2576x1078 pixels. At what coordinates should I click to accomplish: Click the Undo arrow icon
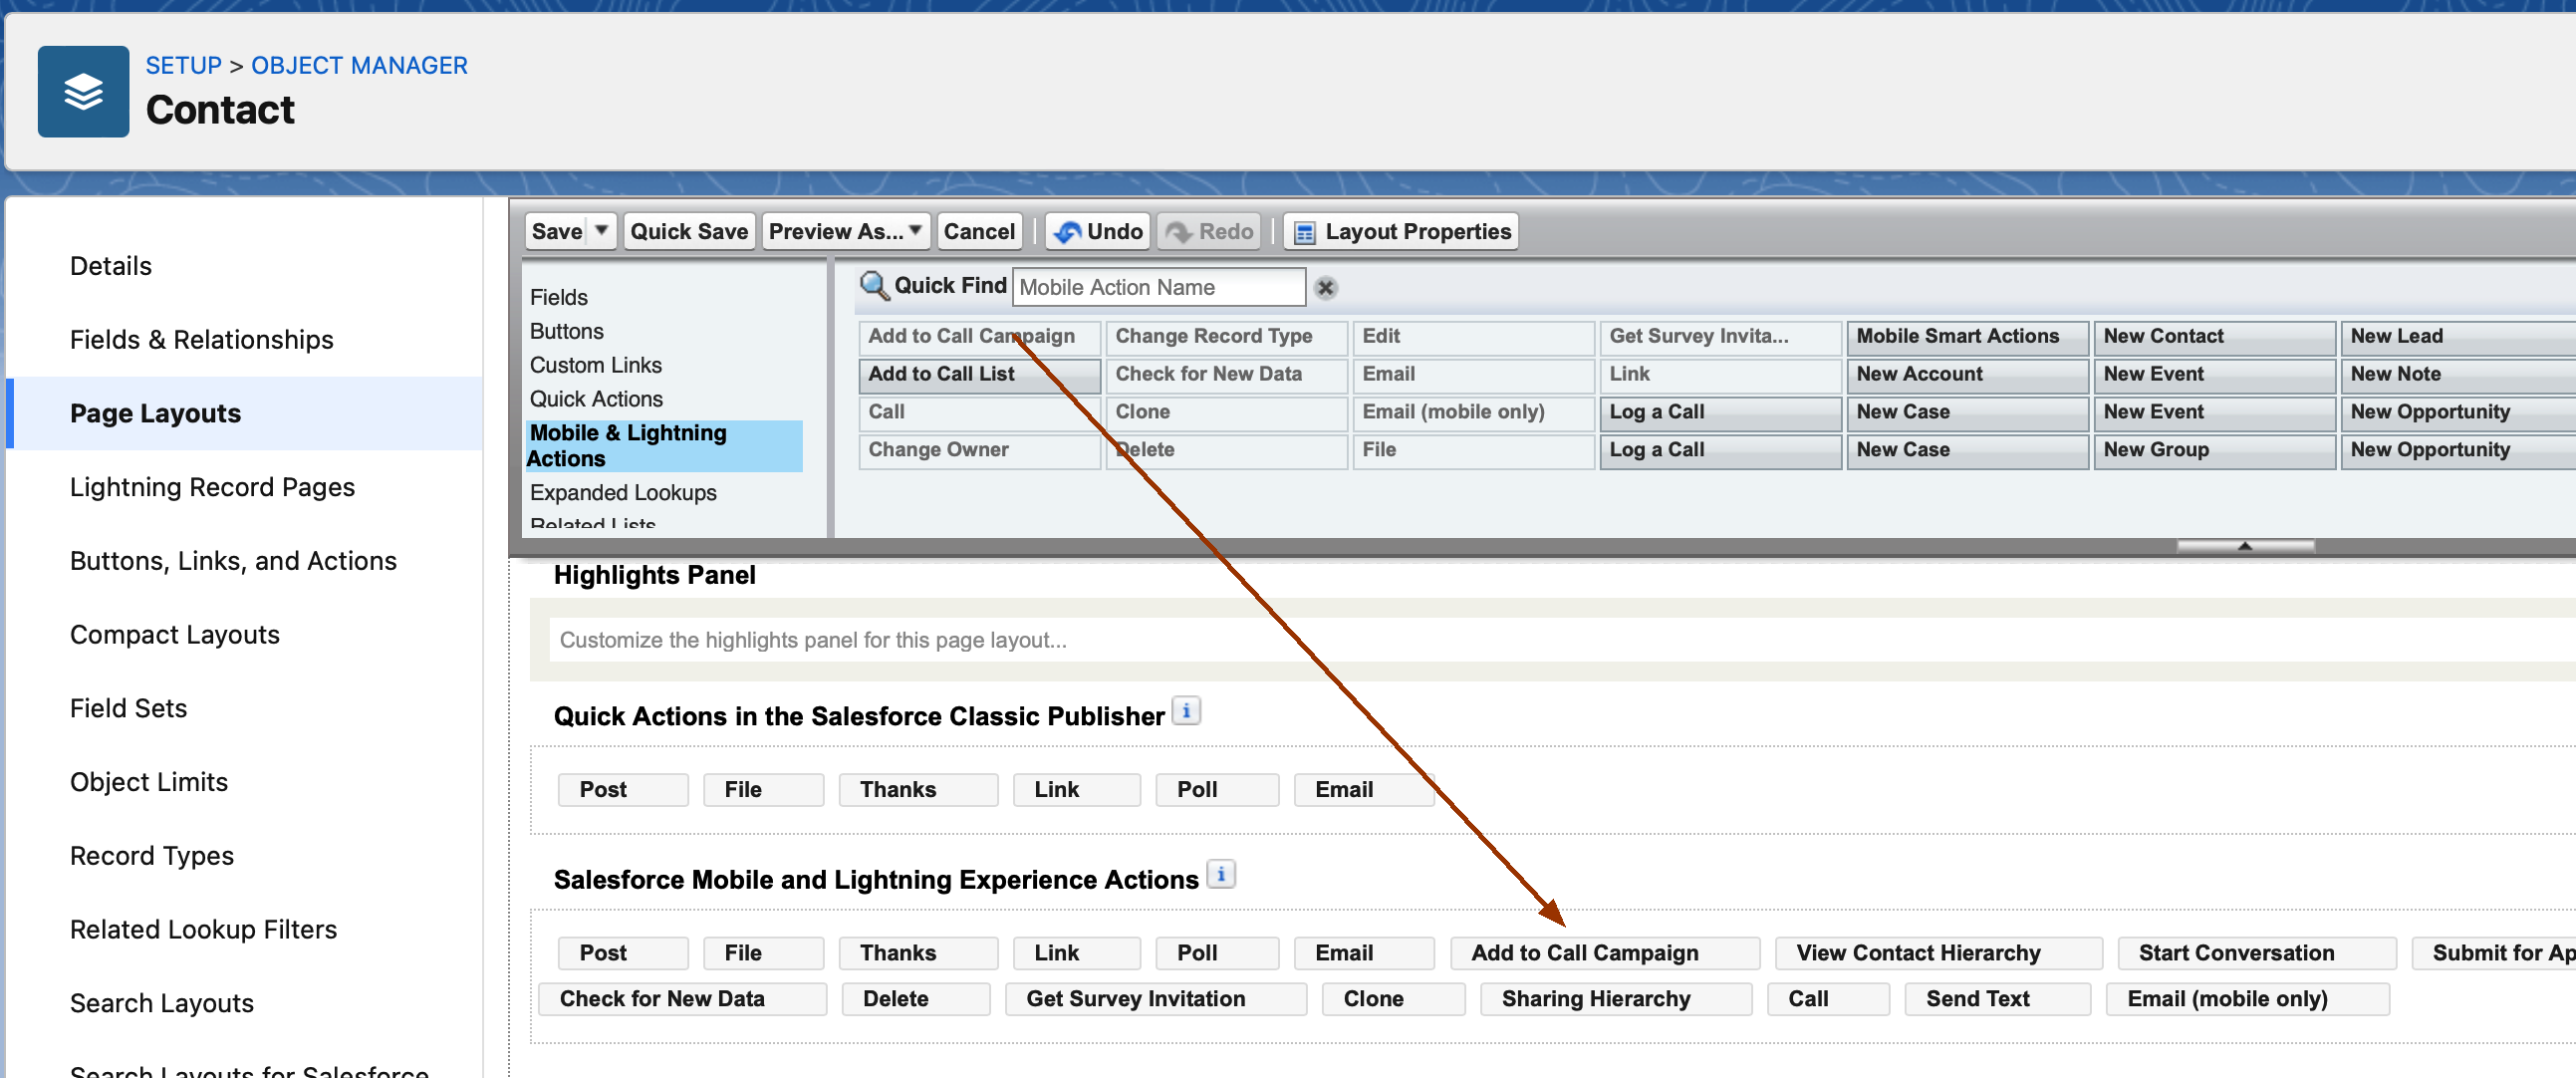coord(1067,232)
